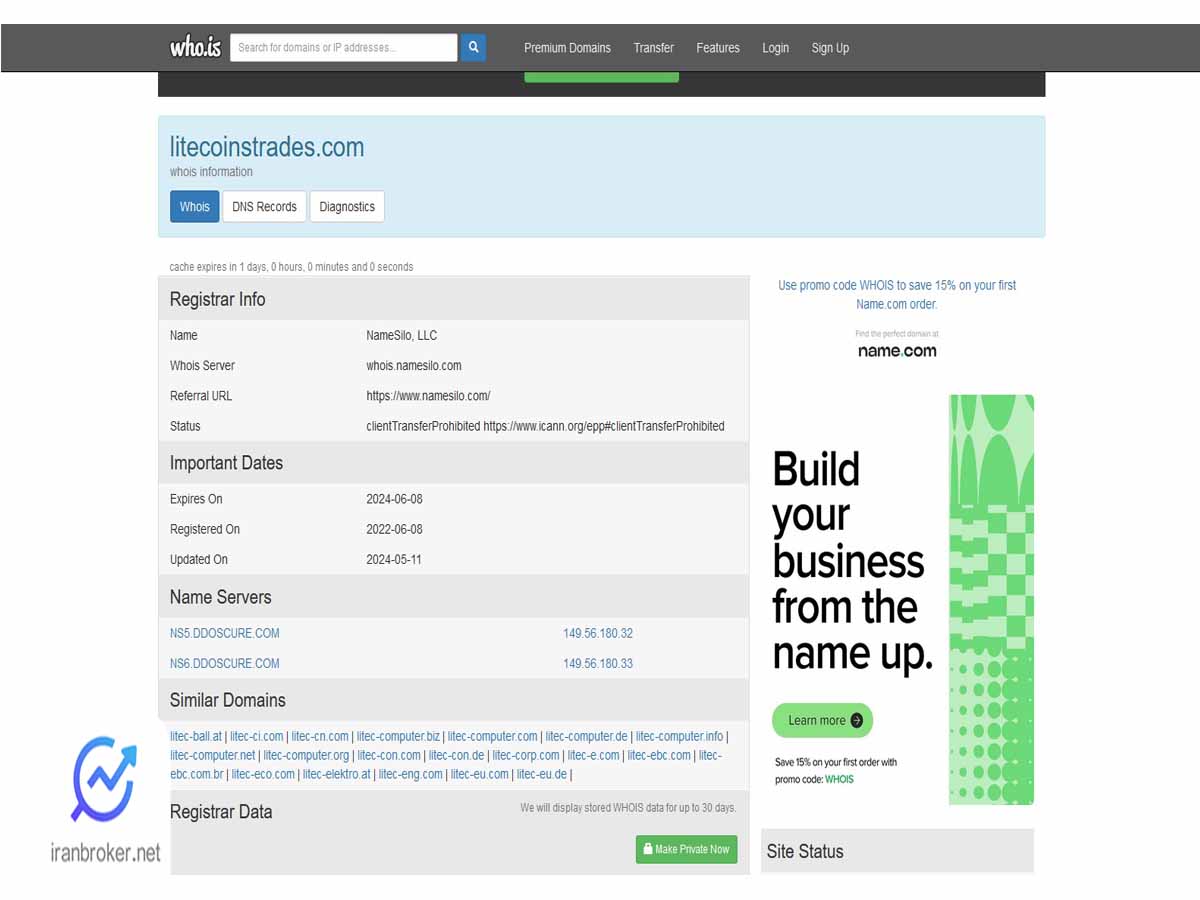The height and width of the screenshot is (900, 1200).
Task: Open IP address 149.56.180.33 link
Action: pos(598,663)
